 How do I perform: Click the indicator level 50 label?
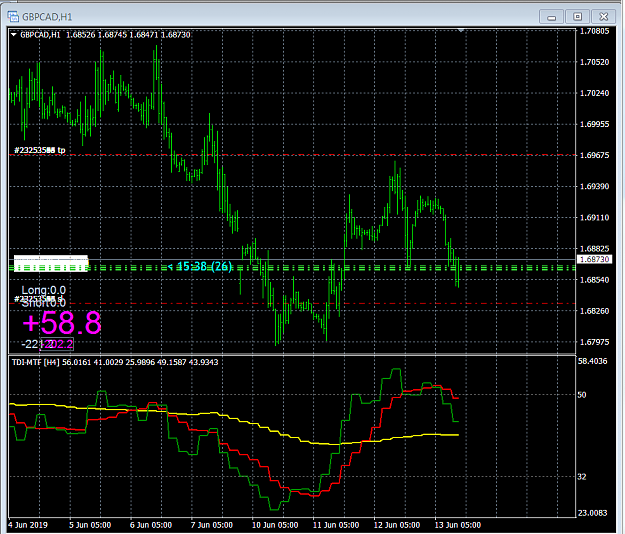click(582, 395)
